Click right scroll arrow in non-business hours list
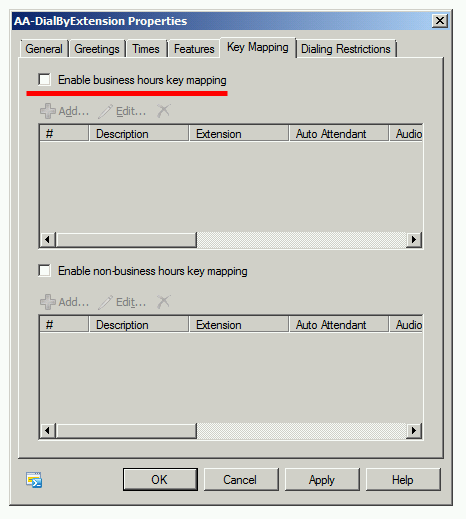 coord(414,430)
